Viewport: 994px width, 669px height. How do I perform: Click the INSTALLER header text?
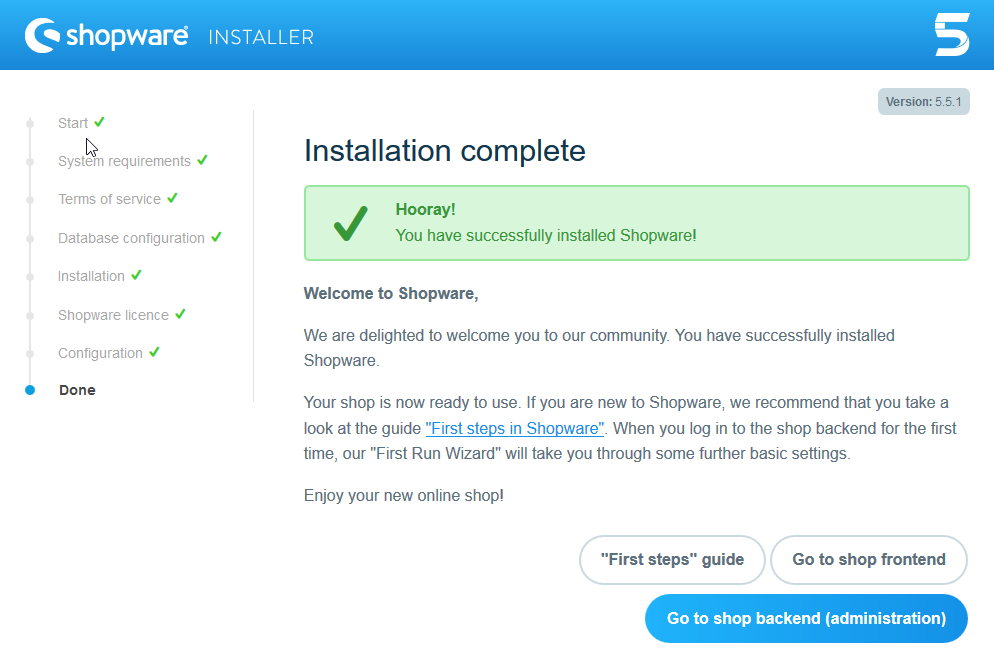click(x=261, y=37)
